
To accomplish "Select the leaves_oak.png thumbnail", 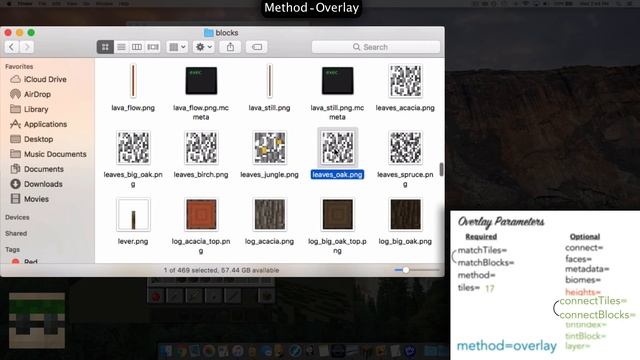I will pyautogui.click(x=338, y=147).
